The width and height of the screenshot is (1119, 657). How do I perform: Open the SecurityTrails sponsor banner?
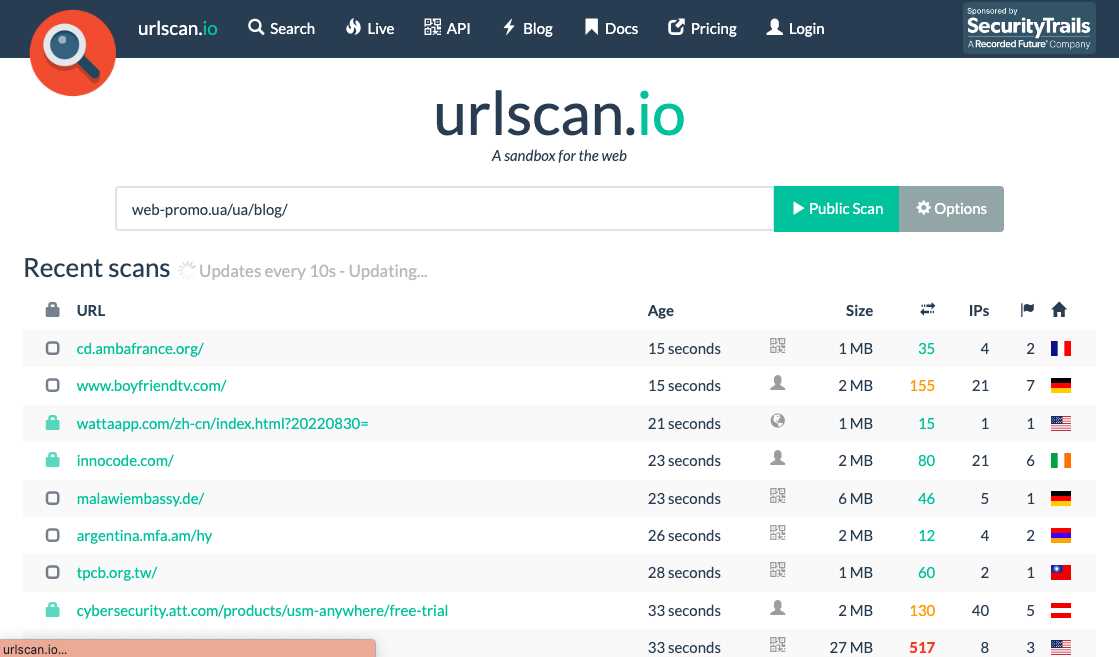coord(1028,29)
